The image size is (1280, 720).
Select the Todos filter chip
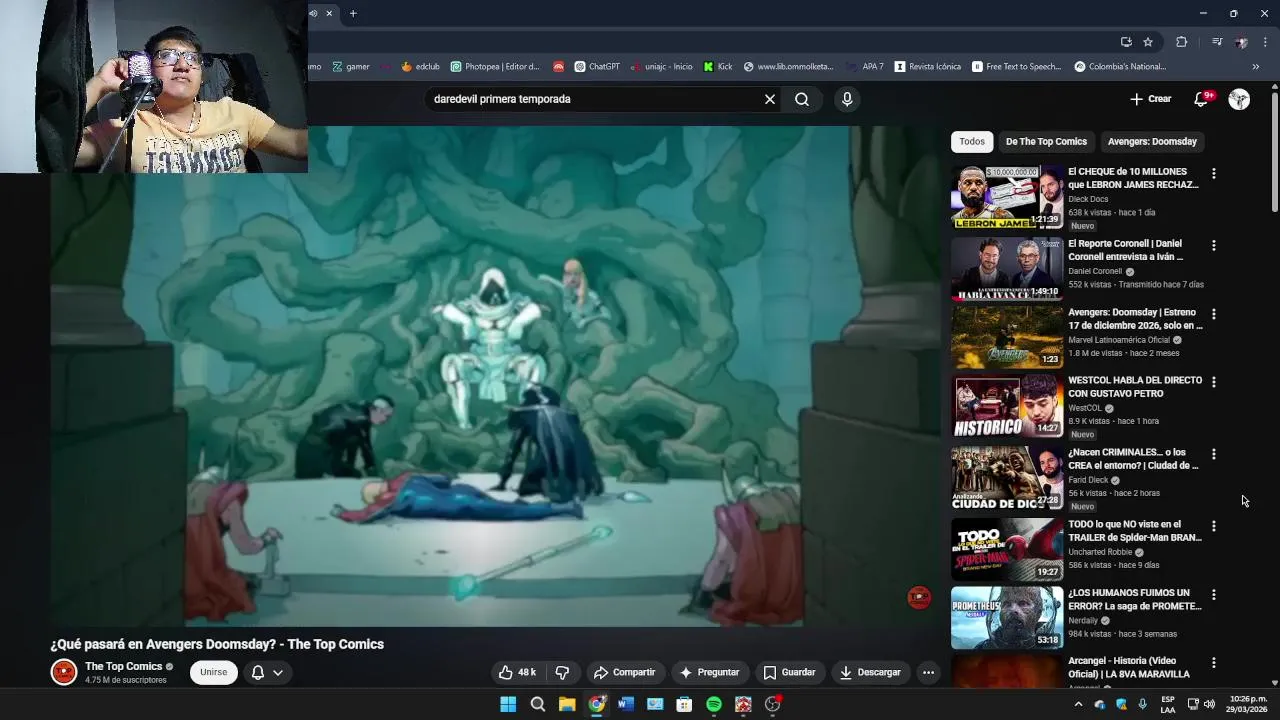(x=972, y=142)
